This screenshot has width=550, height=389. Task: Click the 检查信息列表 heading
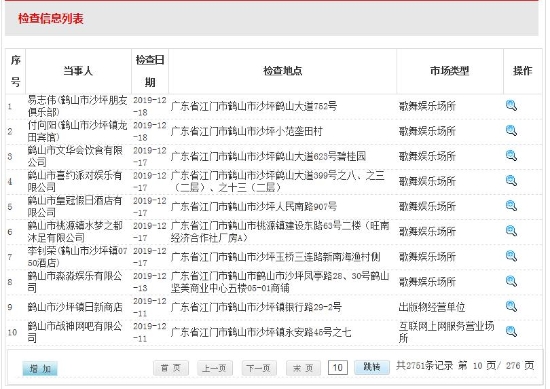coord(51,18)
